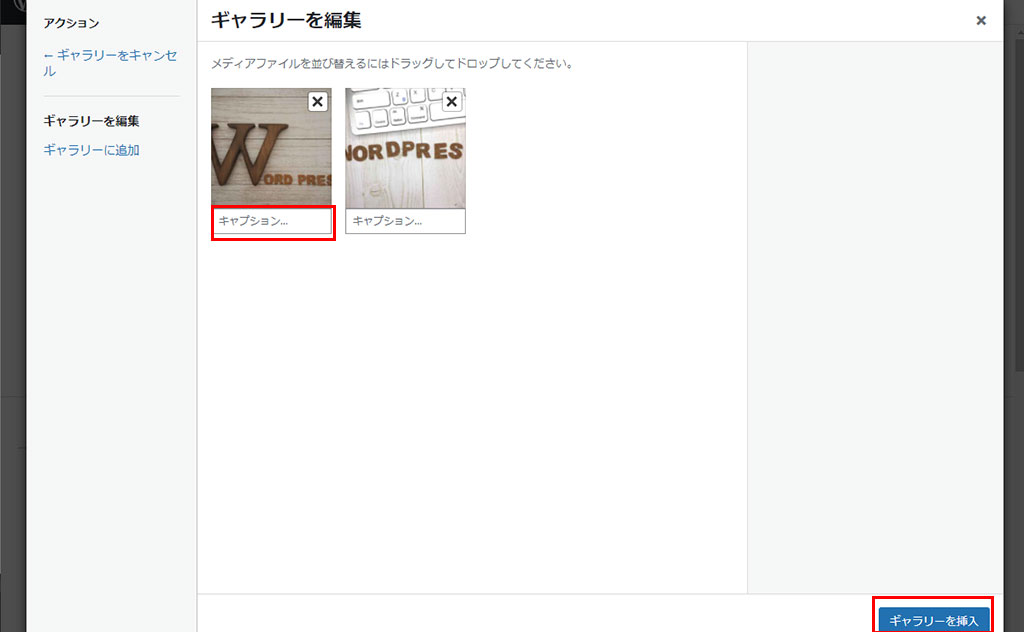This screenshot has width=1024, height=632.
Task: Click the アクション heading in the sidebar
Action: [71, 23]
